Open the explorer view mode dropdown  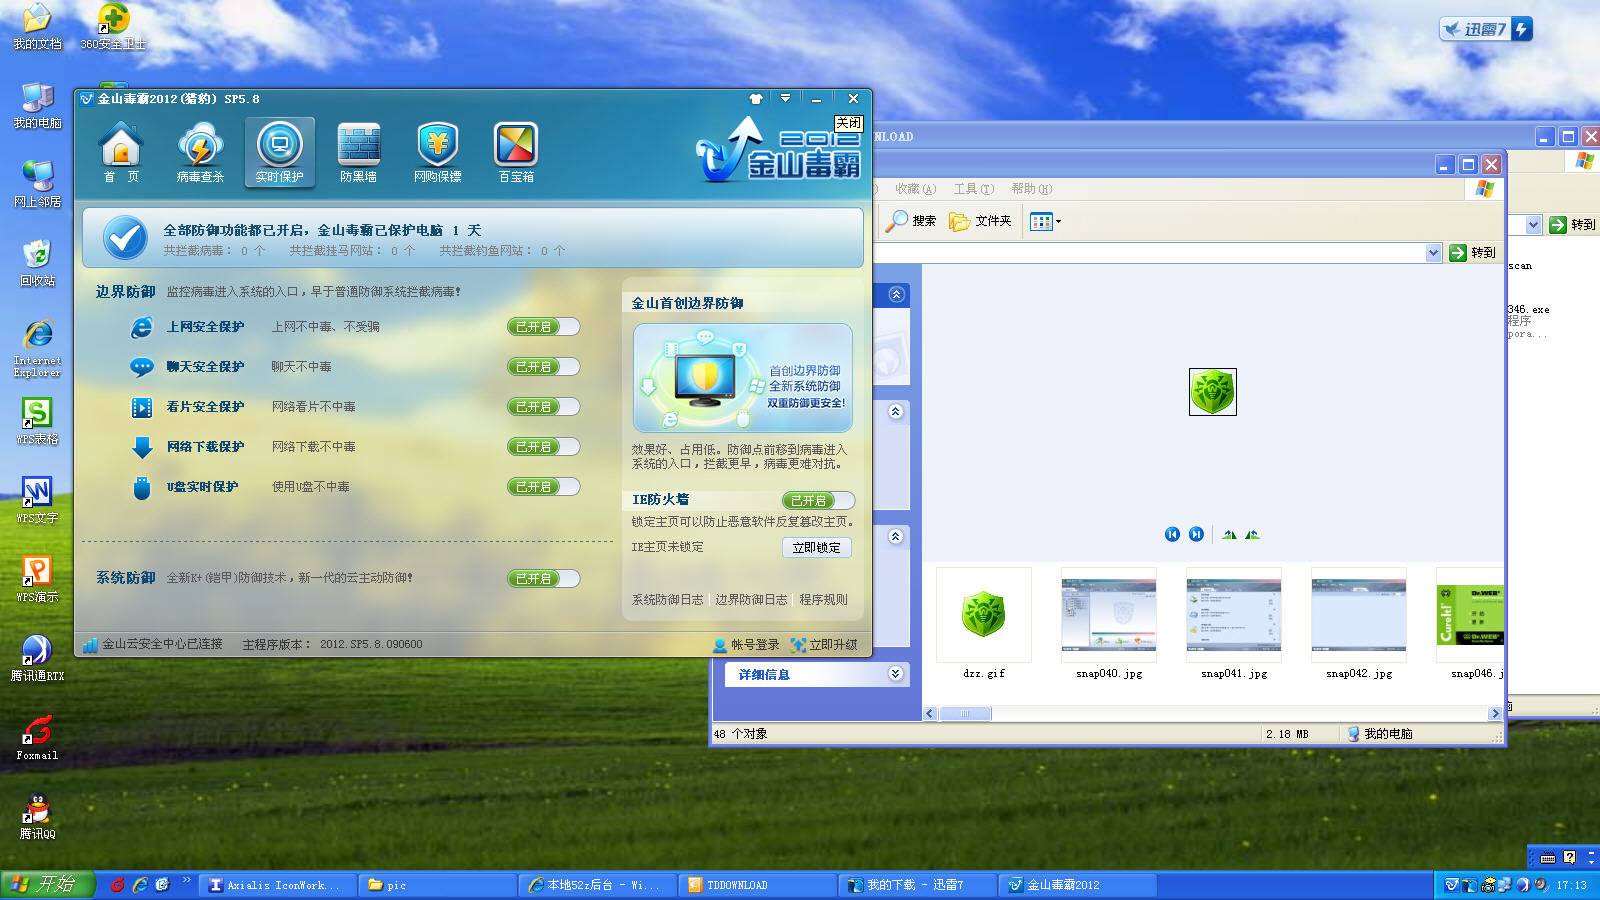[1045, 222]
